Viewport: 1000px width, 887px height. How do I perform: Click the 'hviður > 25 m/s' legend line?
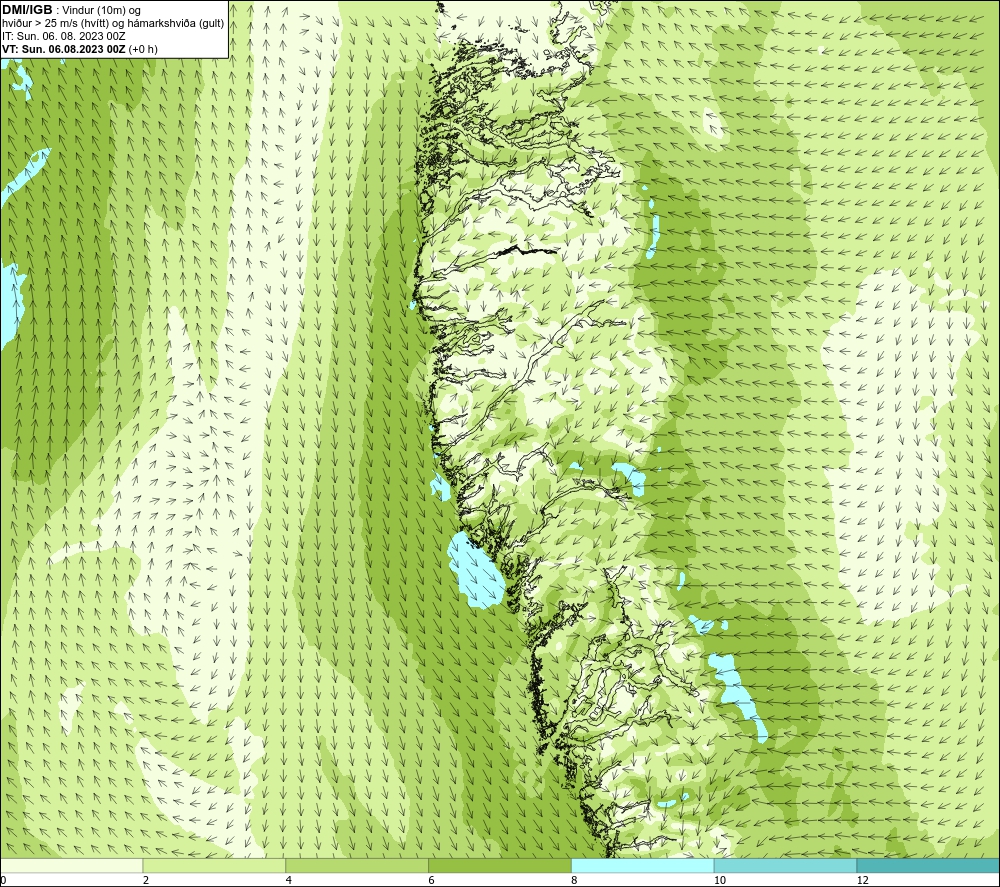coord(113,24)
